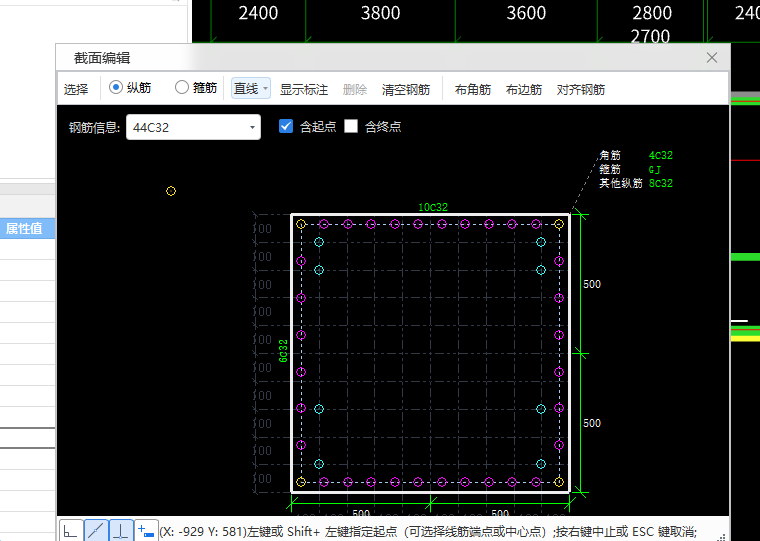The height and width of the screenshot is (541, 760).
Task: Click the 10C32 top edge annotation
Action: (433, 207)
